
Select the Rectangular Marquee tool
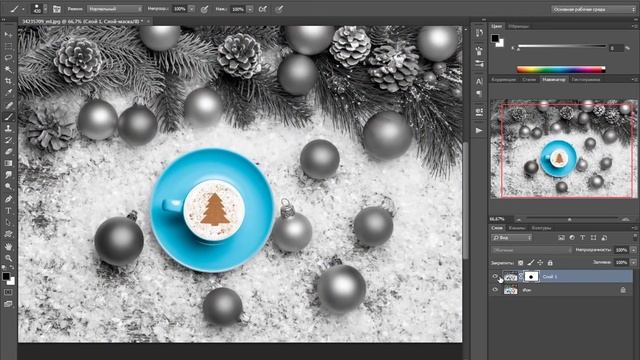[x=8, y=46]
